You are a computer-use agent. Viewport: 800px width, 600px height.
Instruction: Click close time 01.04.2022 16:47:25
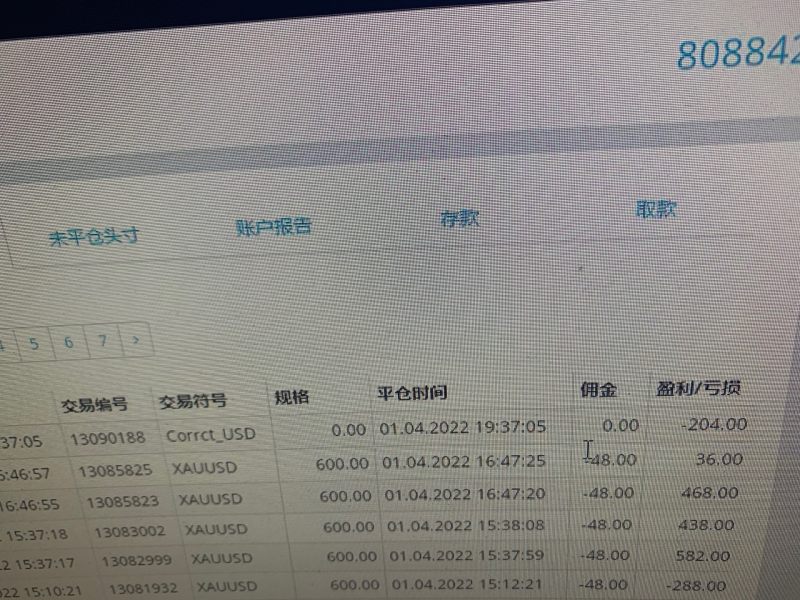(464, 462)
